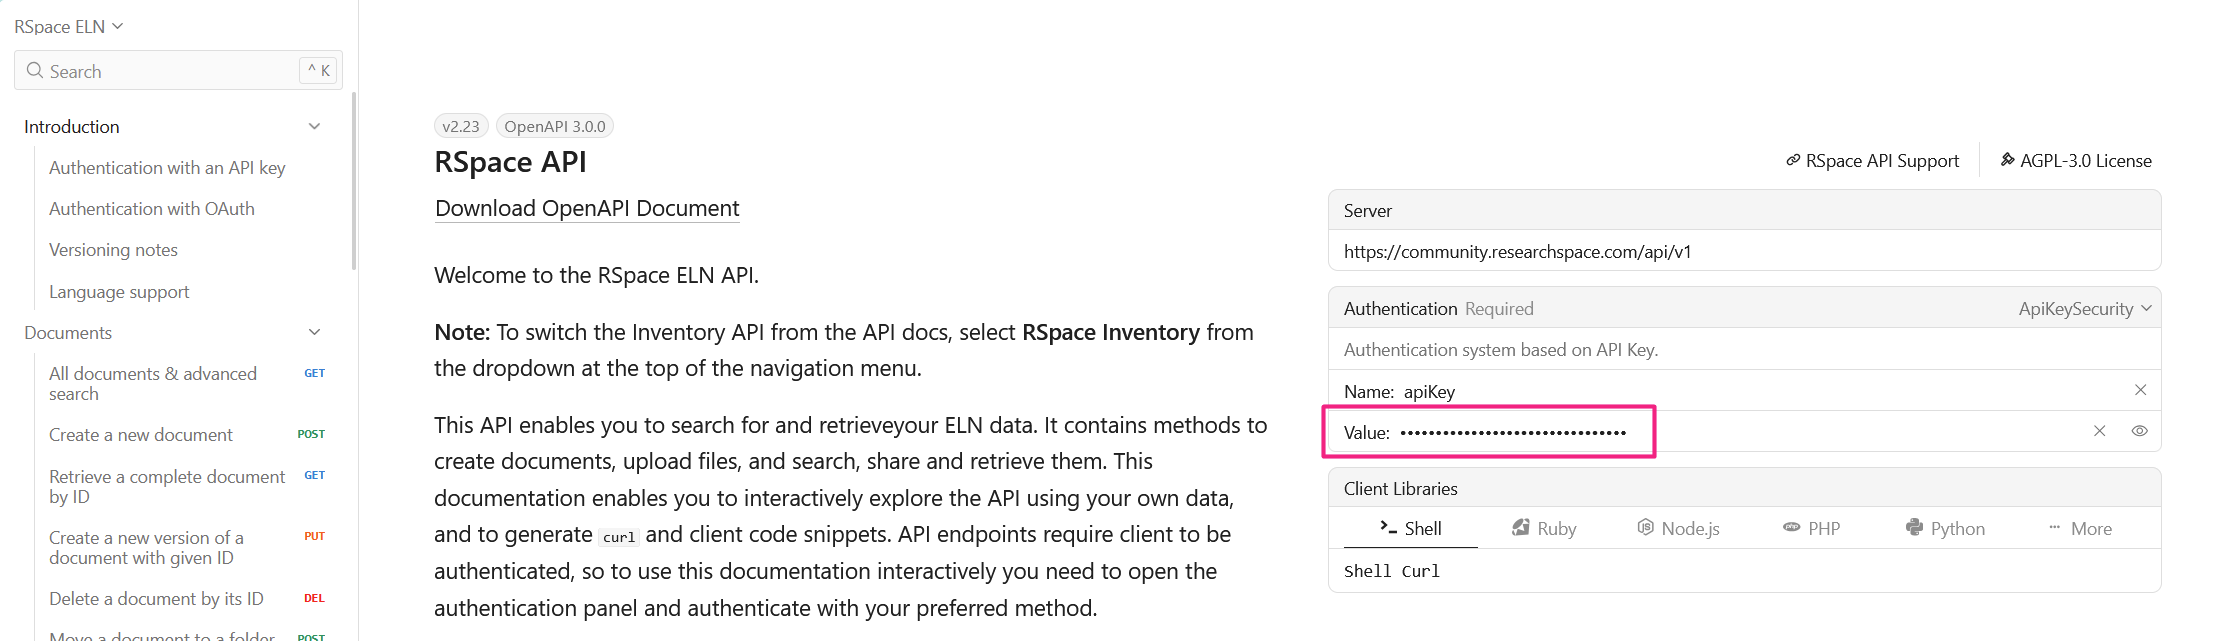2229x641 pixels.
Task: Select the Ruby client library tab
Action: click(1544, 529)
